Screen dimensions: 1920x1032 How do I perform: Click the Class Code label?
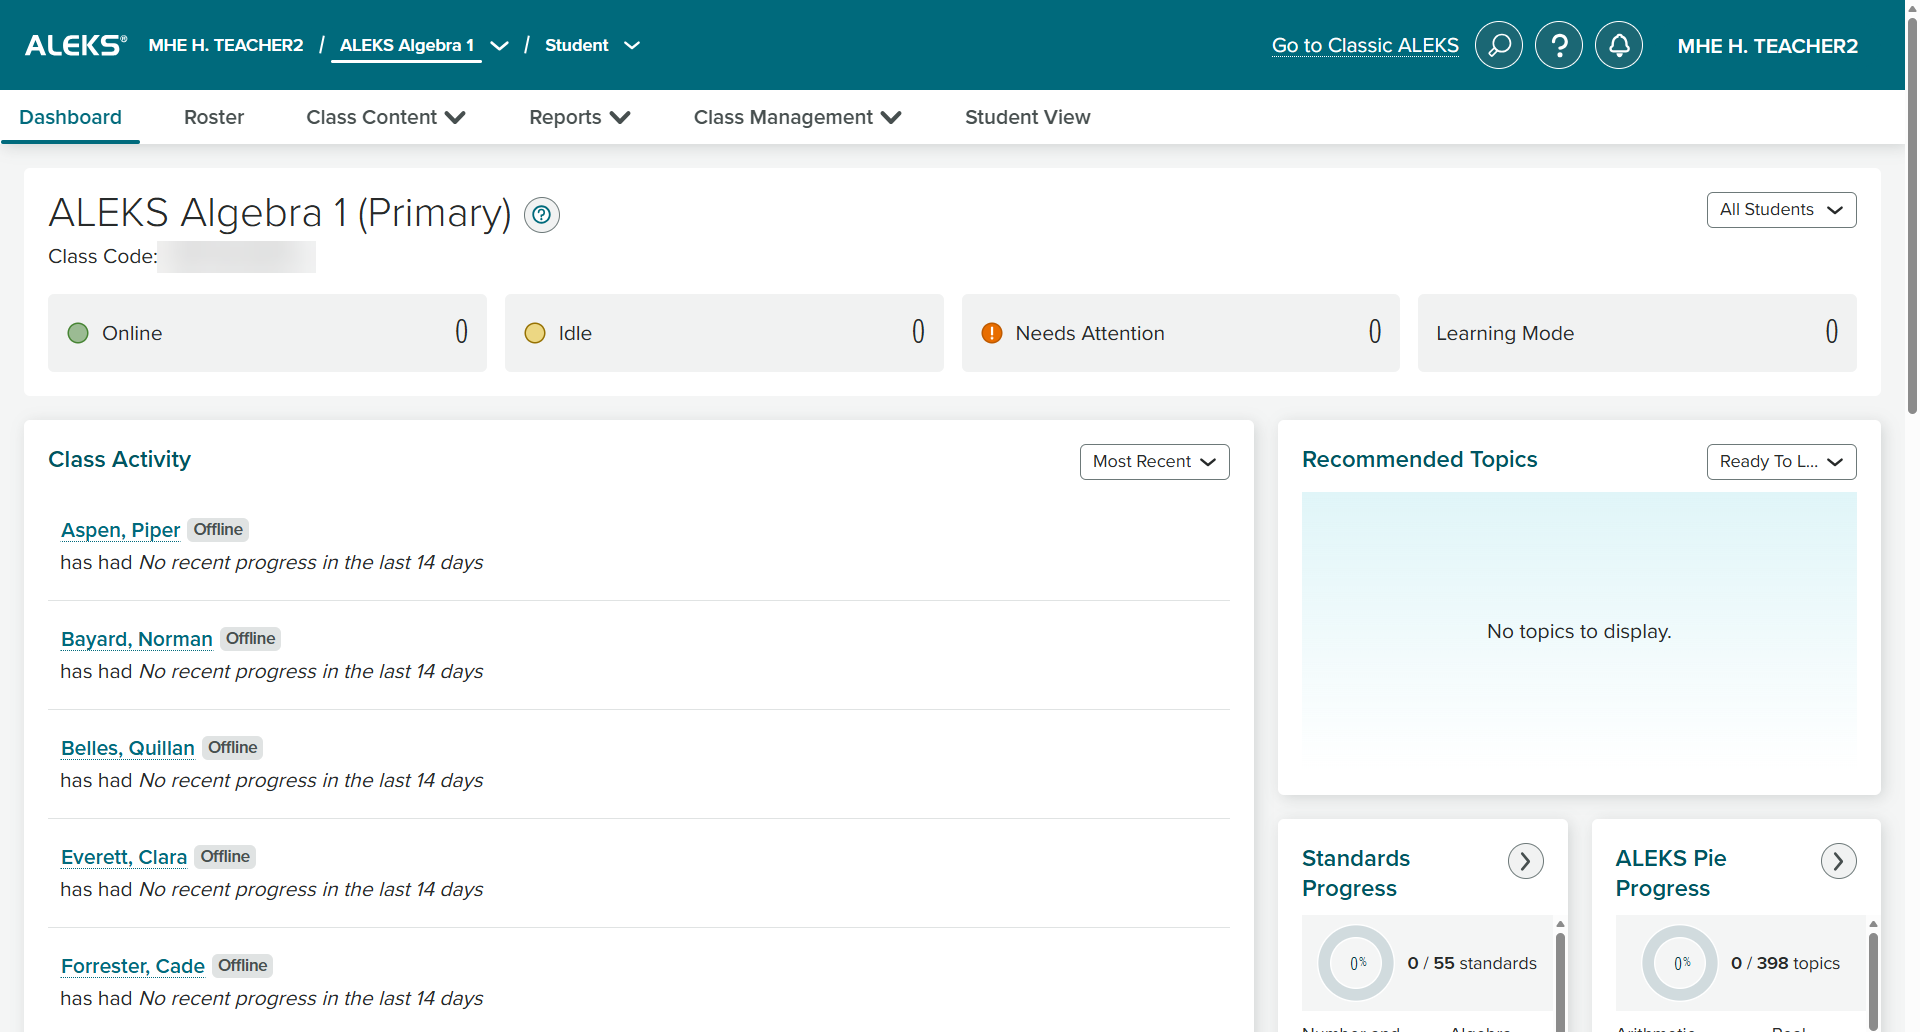click(x=103, y=256)
